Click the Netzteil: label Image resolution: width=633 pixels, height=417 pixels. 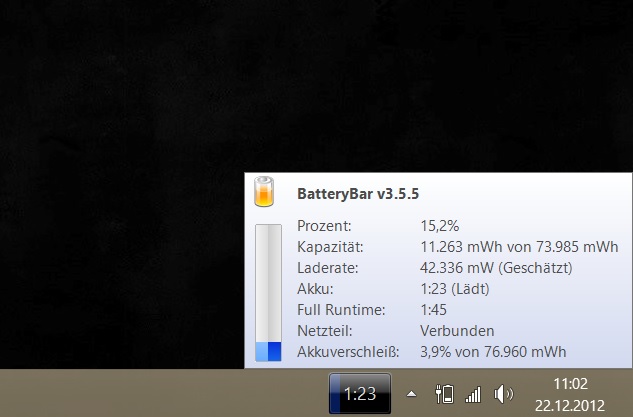point(325,331)
